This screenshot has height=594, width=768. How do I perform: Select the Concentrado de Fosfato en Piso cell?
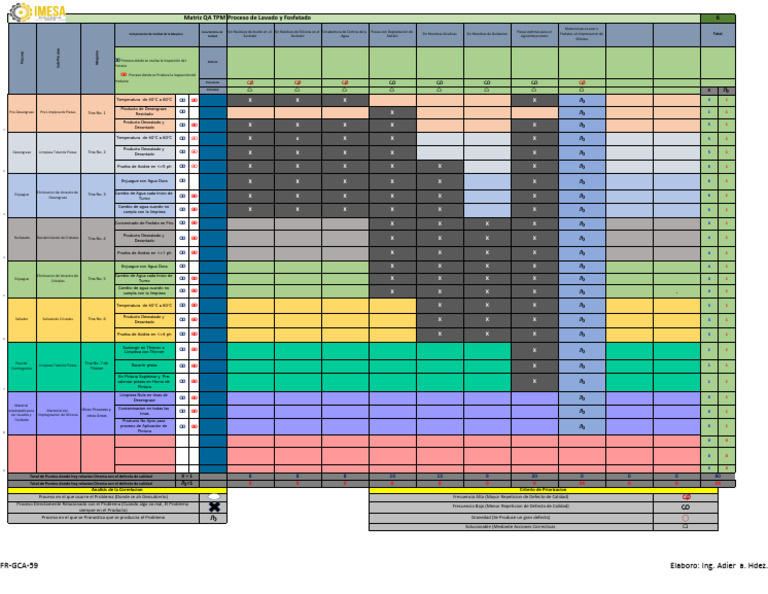pos(145,223)
